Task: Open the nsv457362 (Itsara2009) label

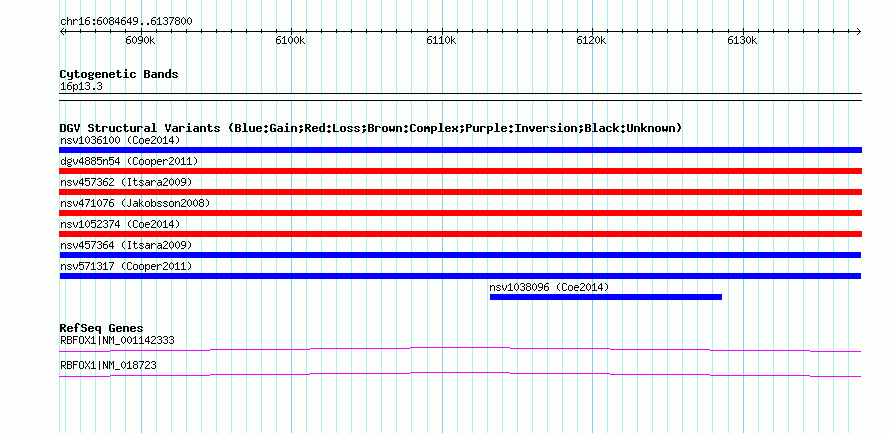Action: (126, 182)
